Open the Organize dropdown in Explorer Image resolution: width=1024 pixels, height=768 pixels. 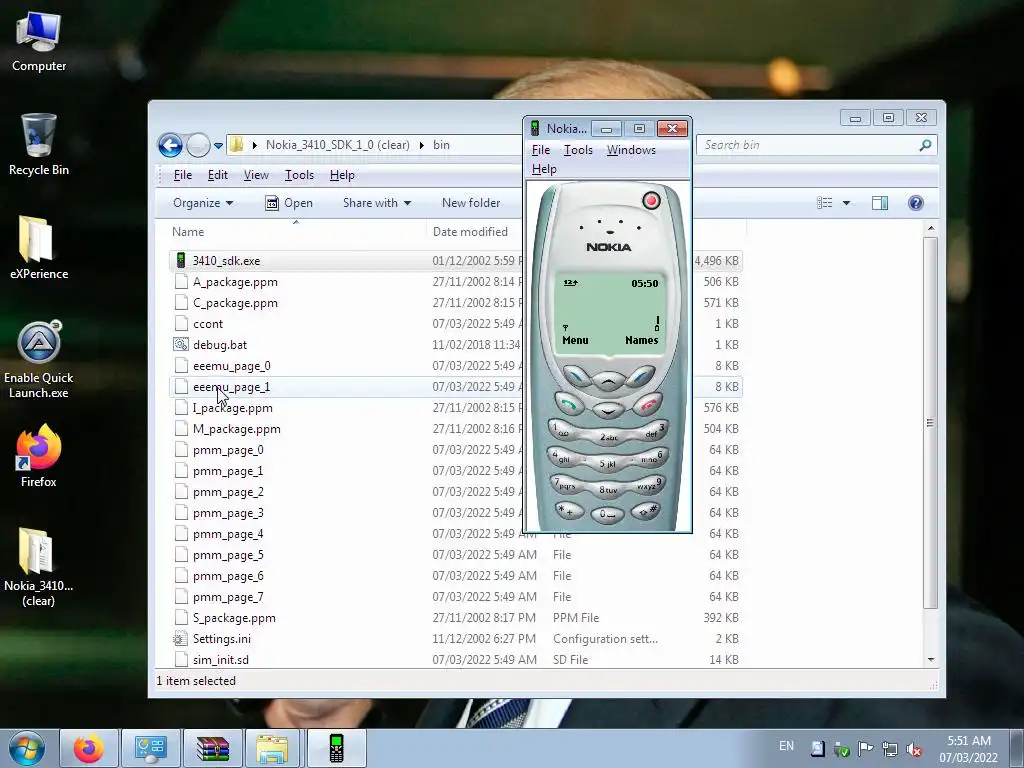pyautogui.click(x=203, y=203)
